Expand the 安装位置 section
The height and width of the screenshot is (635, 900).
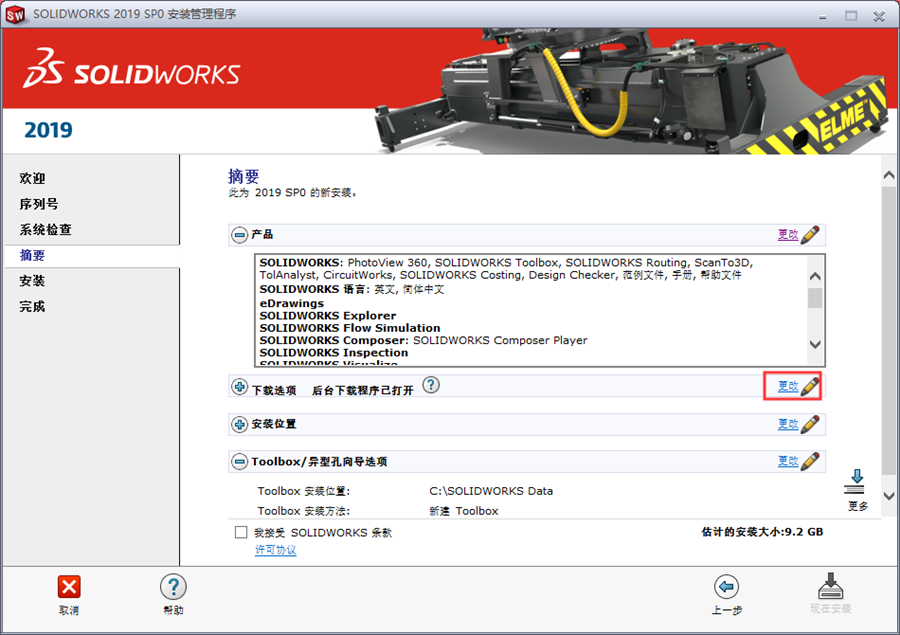click(239, 424)
